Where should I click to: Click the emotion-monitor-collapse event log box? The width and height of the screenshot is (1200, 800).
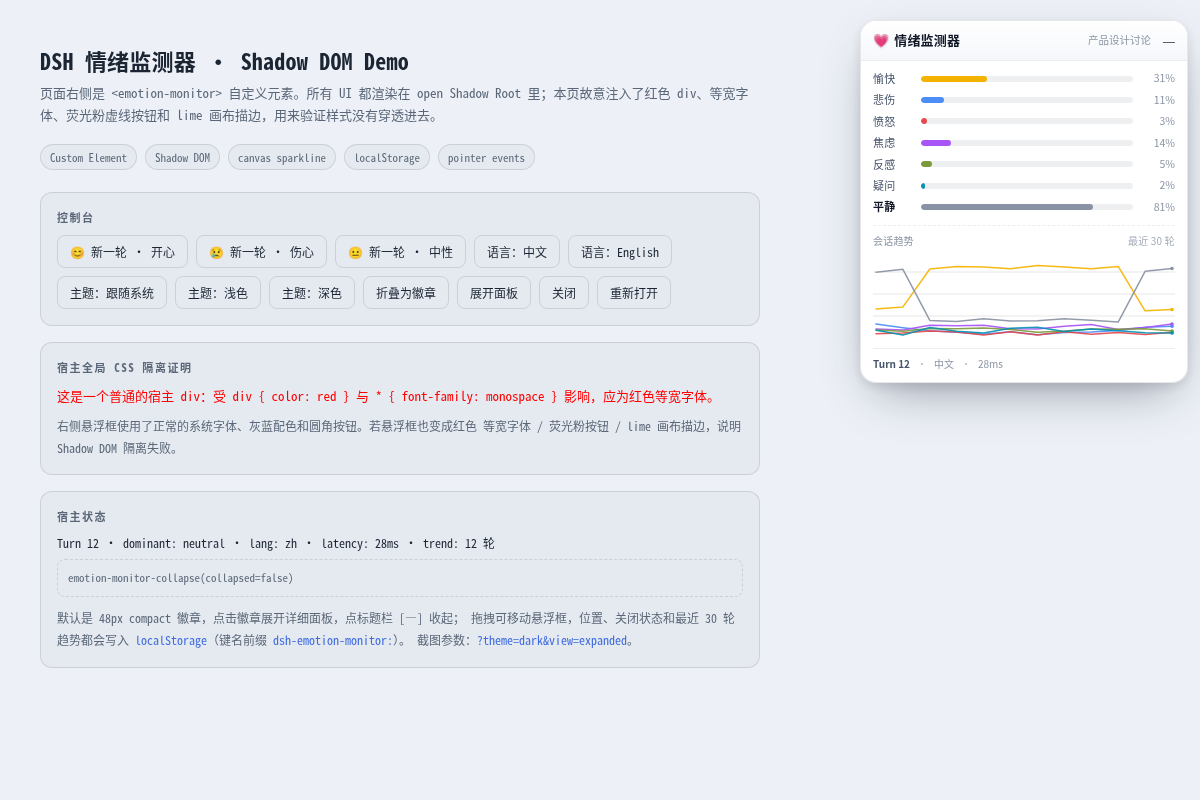[x=400, y=578]
